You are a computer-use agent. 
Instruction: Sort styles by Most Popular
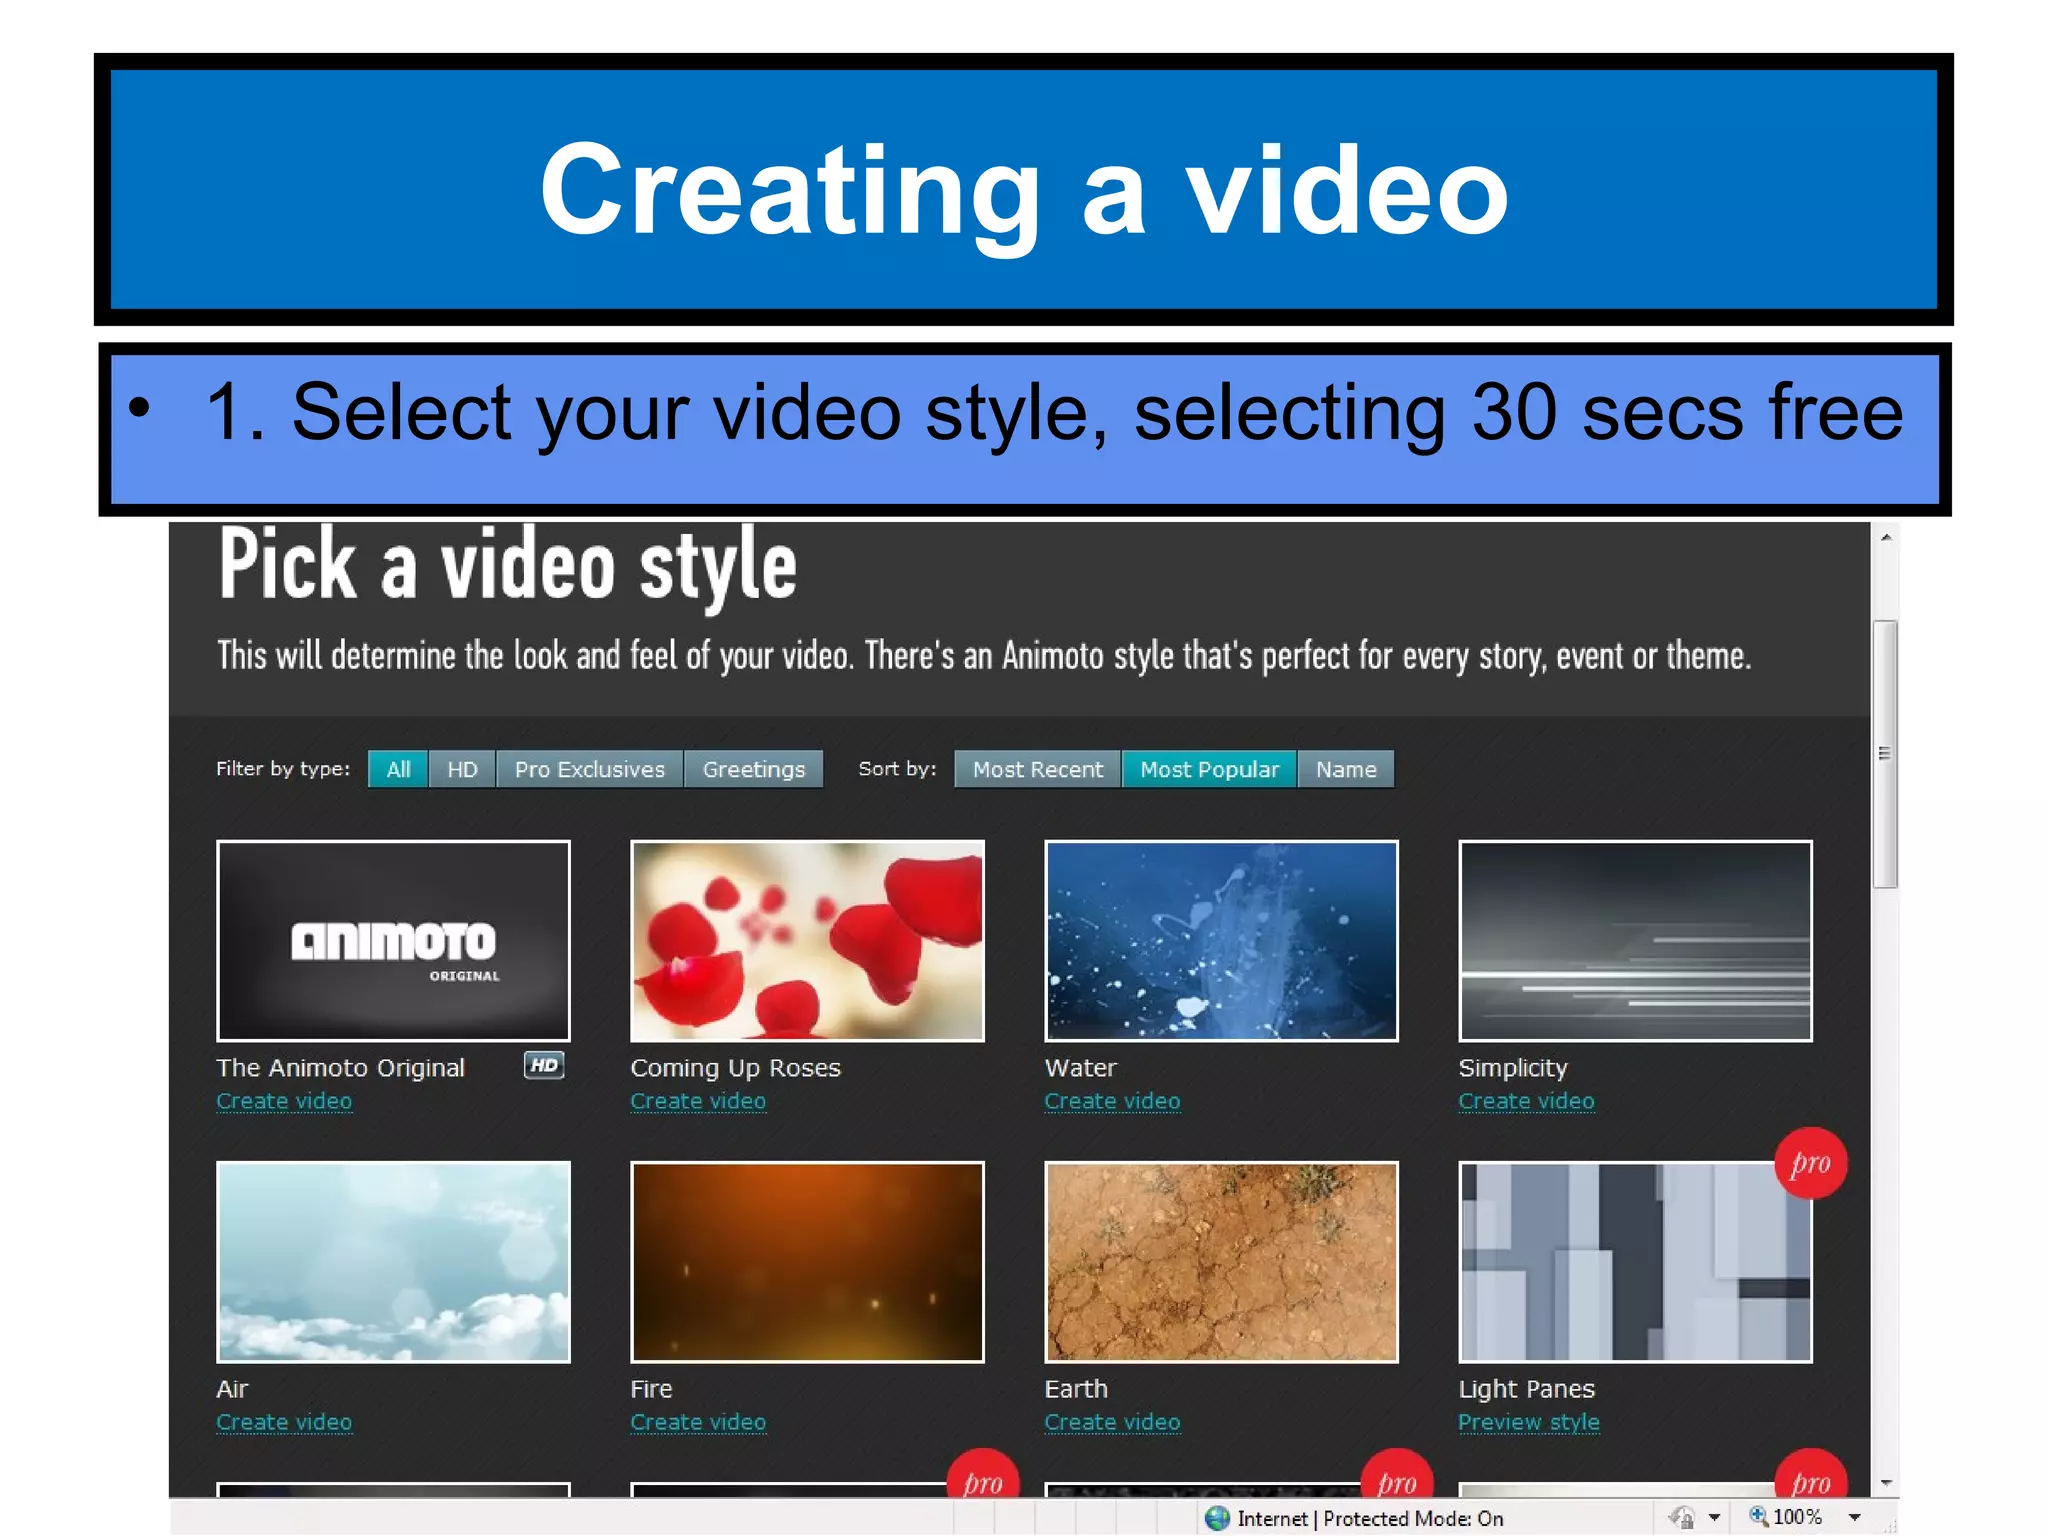1210,769
